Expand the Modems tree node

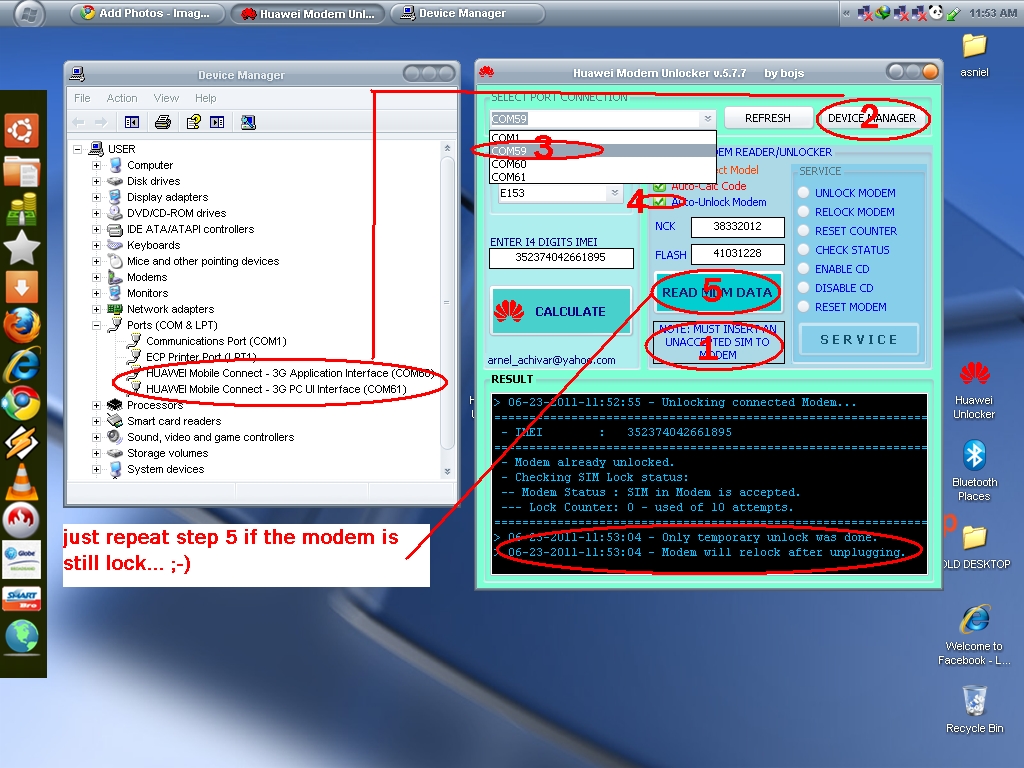click(94, 276)
